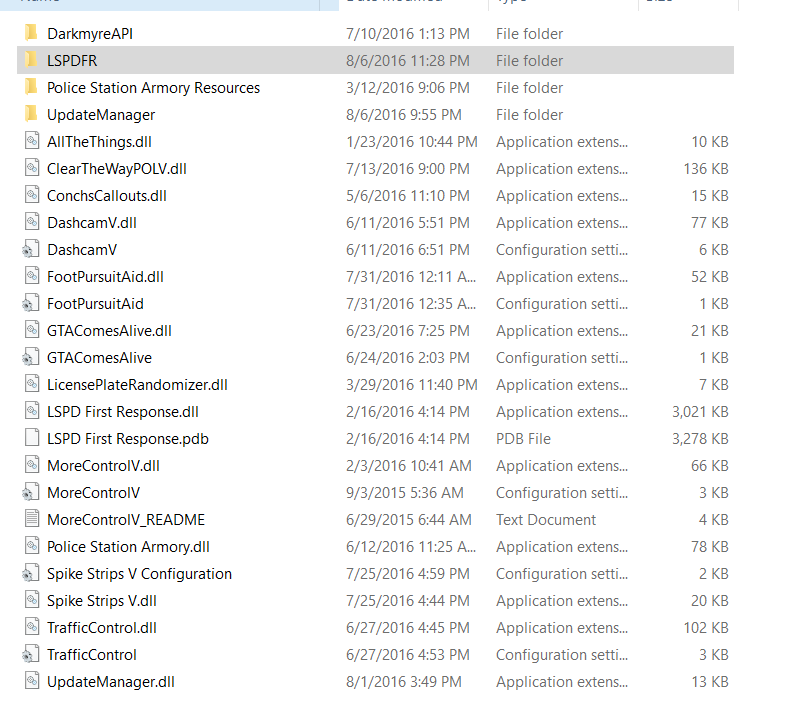Select the MoreControlV_README file name

126,520
